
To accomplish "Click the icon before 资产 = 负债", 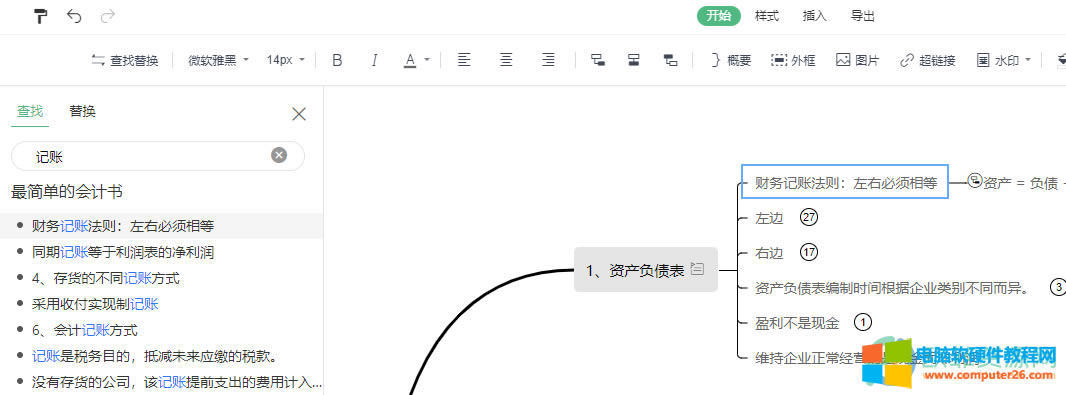I will [x=975, y=180].
